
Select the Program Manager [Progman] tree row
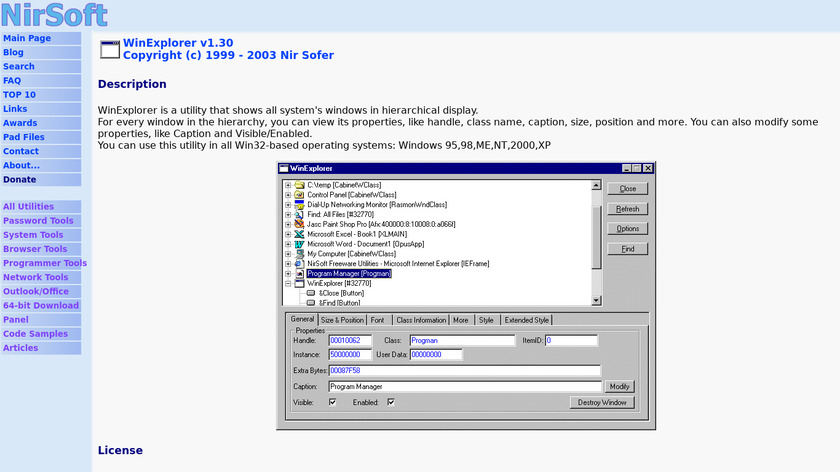[x=349, y=274]
